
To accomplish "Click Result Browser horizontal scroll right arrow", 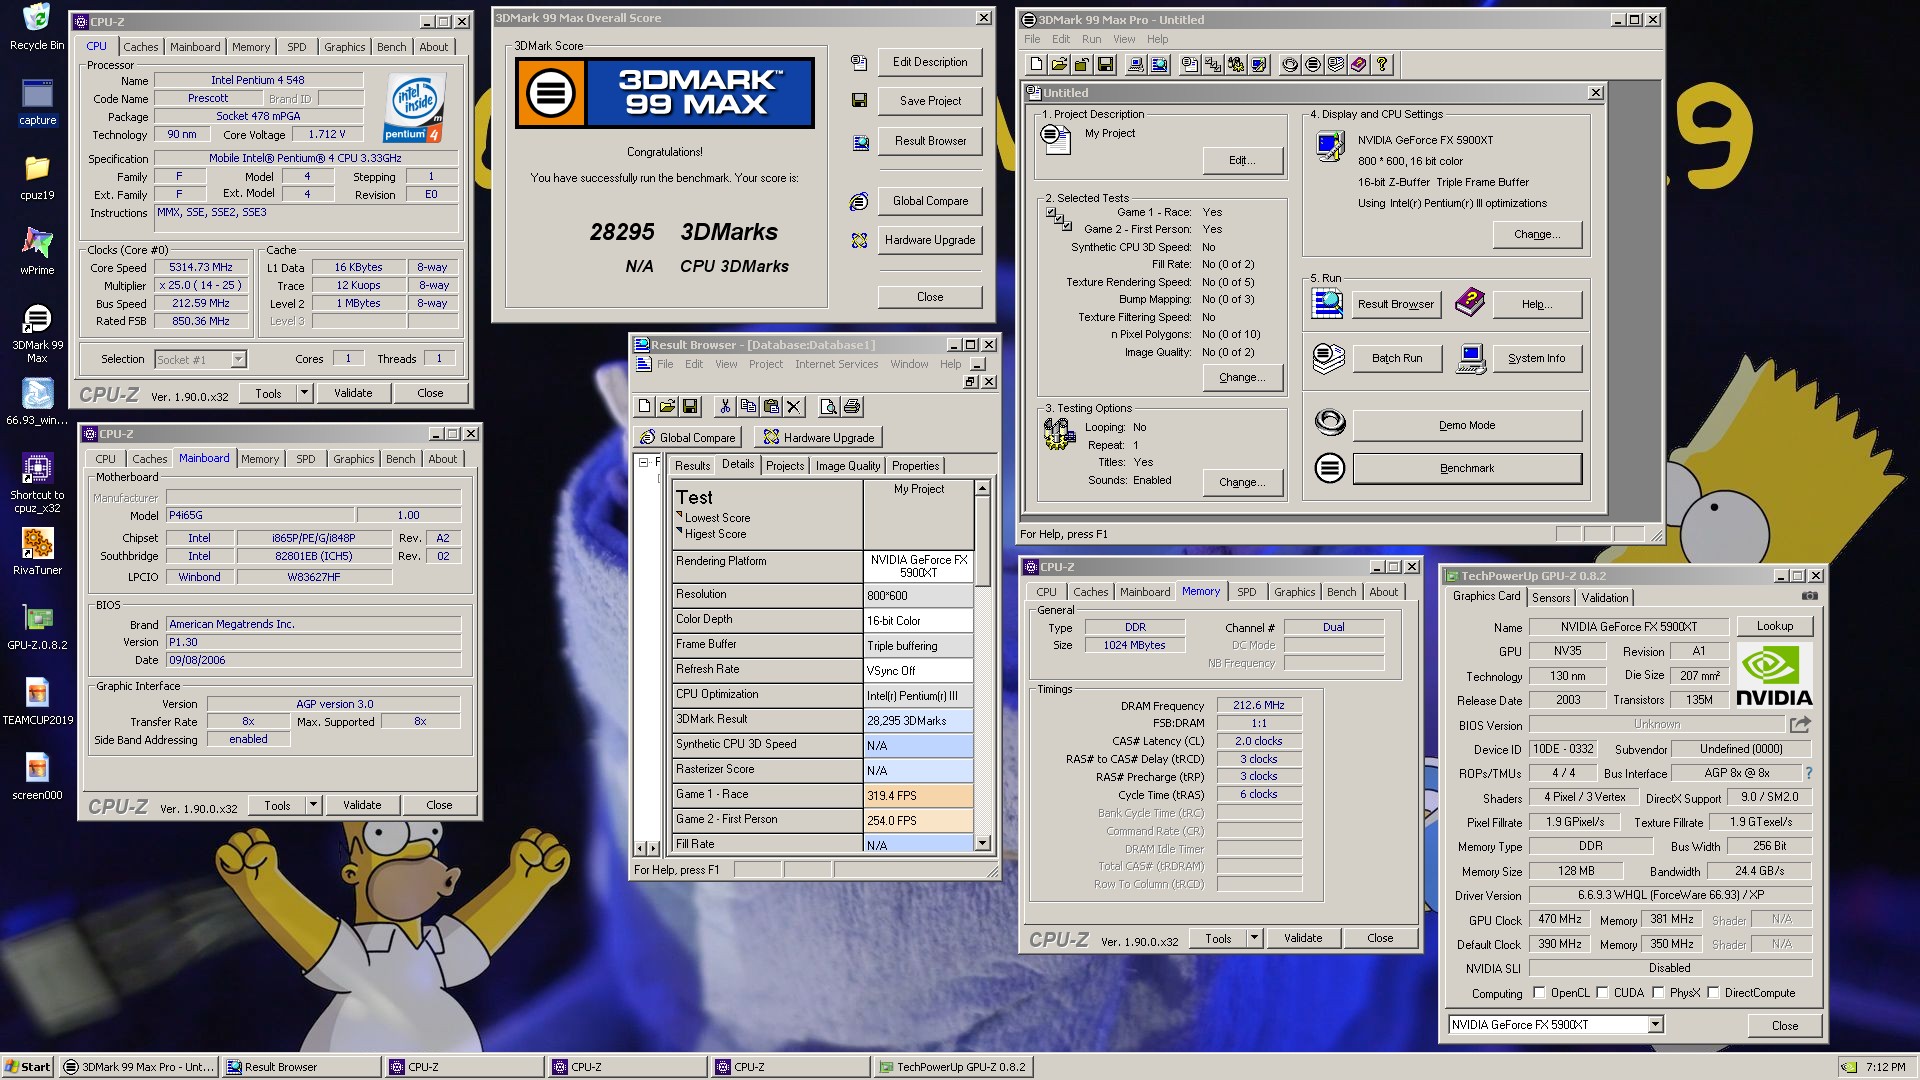I will [654, 848].
